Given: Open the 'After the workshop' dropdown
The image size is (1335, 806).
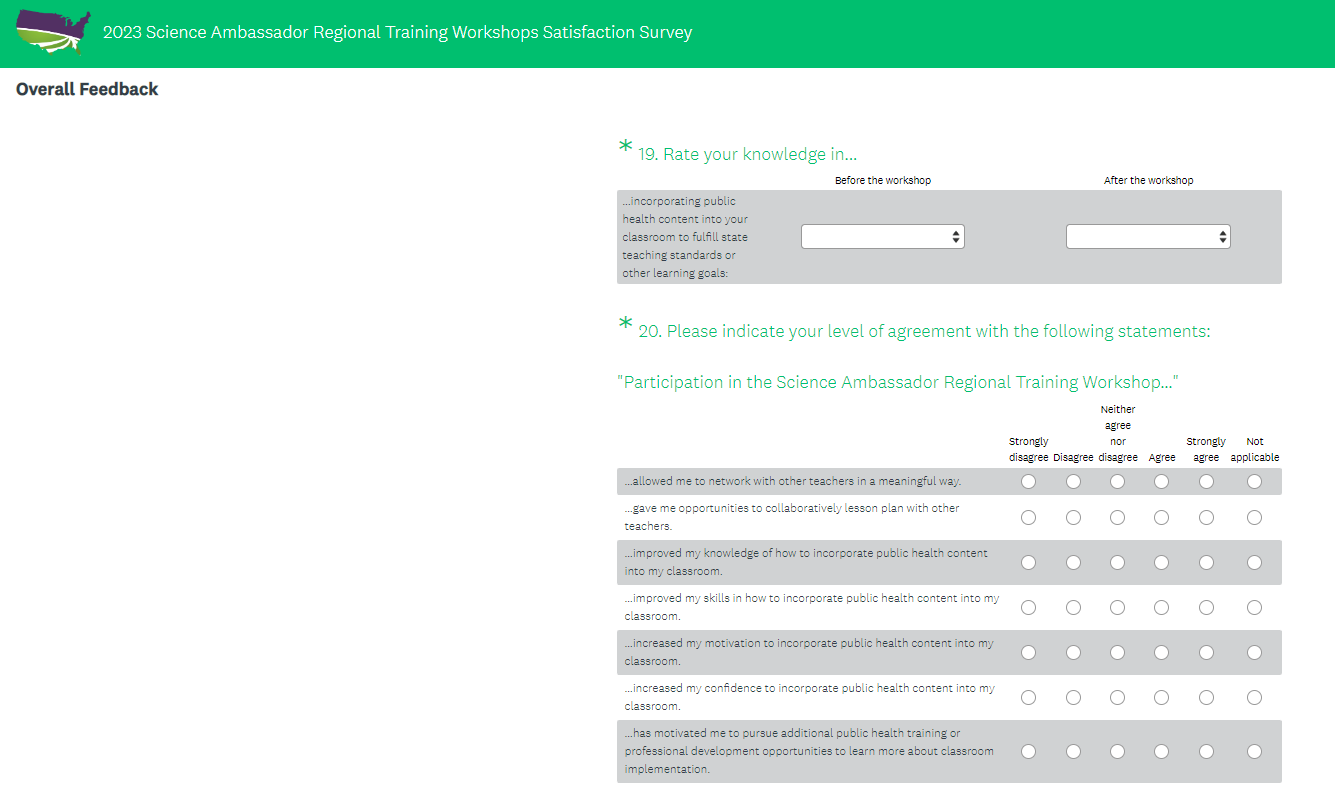Looking at the screenshot, I should (1147, 237).
